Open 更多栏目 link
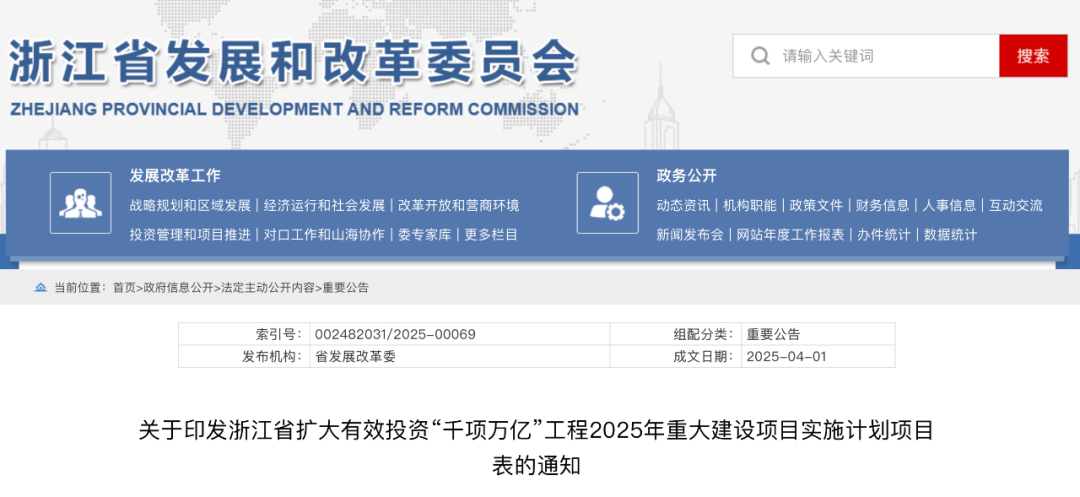 (491, 235)
